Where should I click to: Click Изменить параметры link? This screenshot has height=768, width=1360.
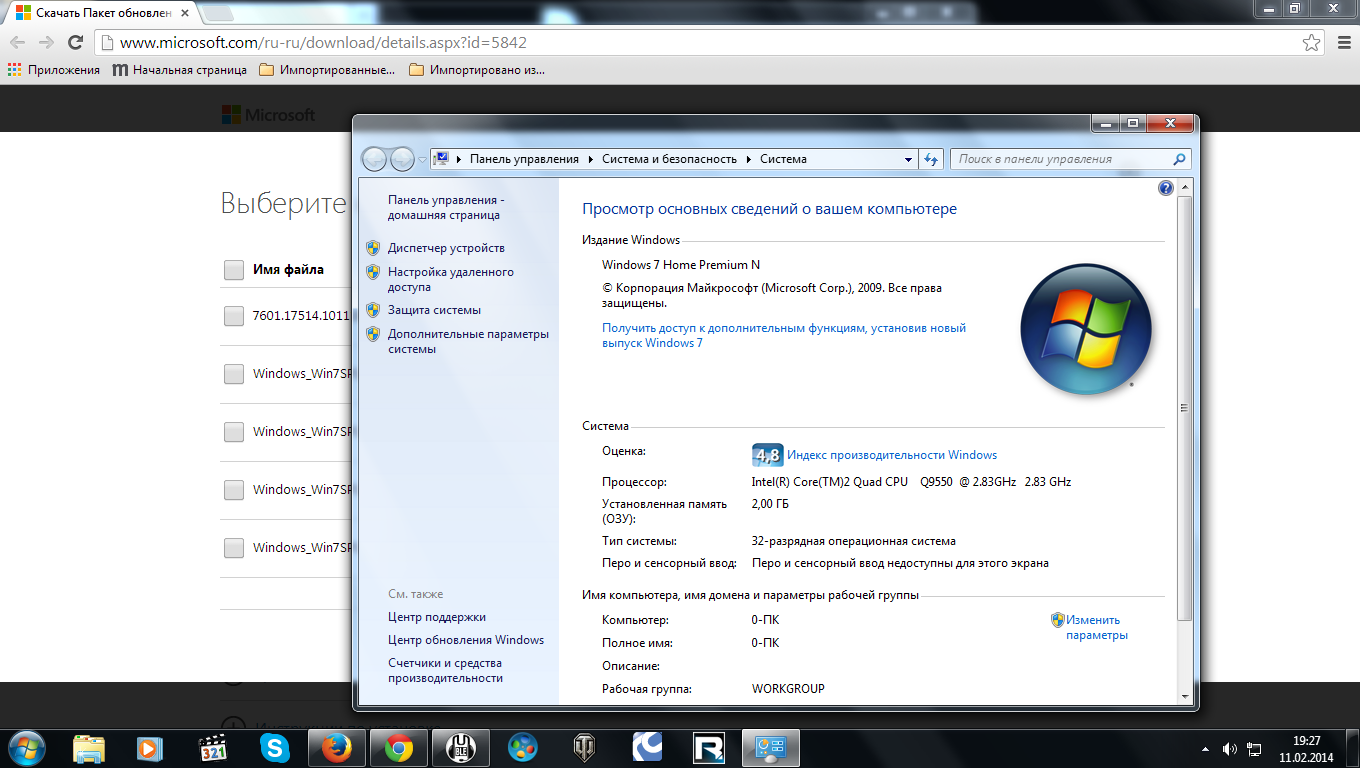click(1096, 627)
